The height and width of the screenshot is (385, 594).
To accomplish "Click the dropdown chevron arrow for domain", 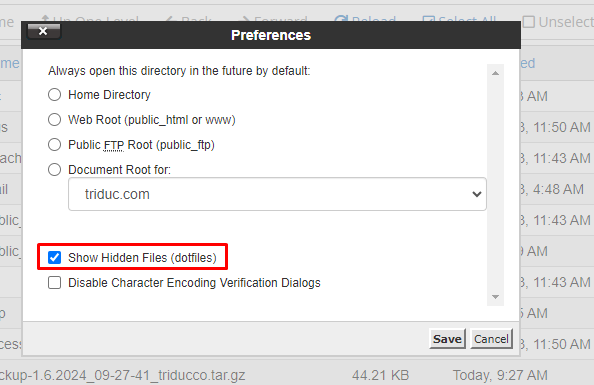I will tap(477, 194).
